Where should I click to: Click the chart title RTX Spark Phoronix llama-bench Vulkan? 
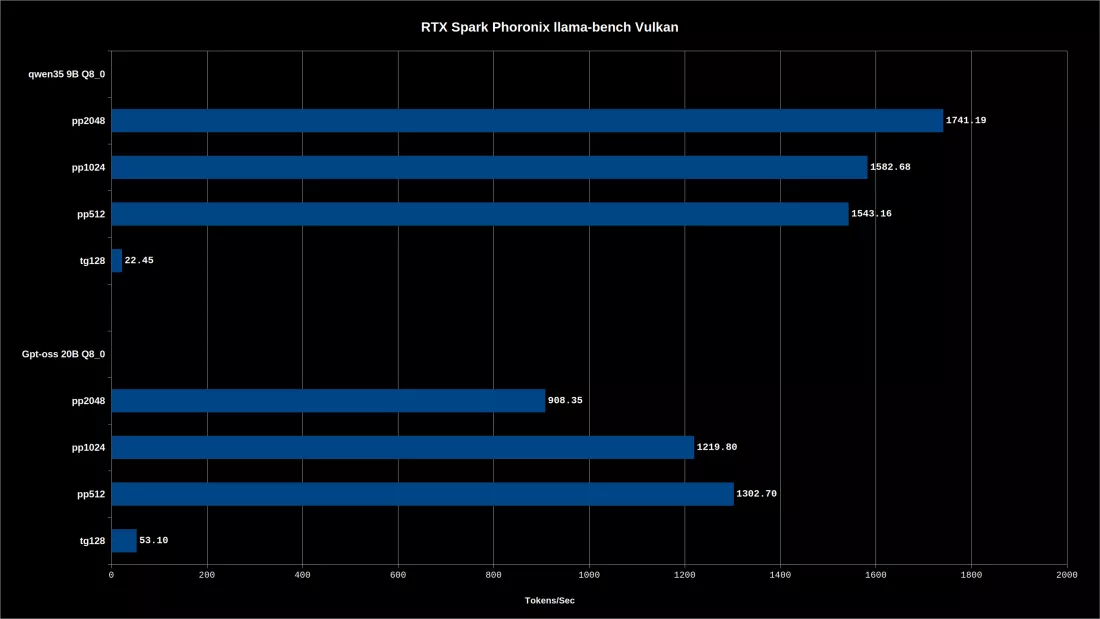(x=549, y=27)
